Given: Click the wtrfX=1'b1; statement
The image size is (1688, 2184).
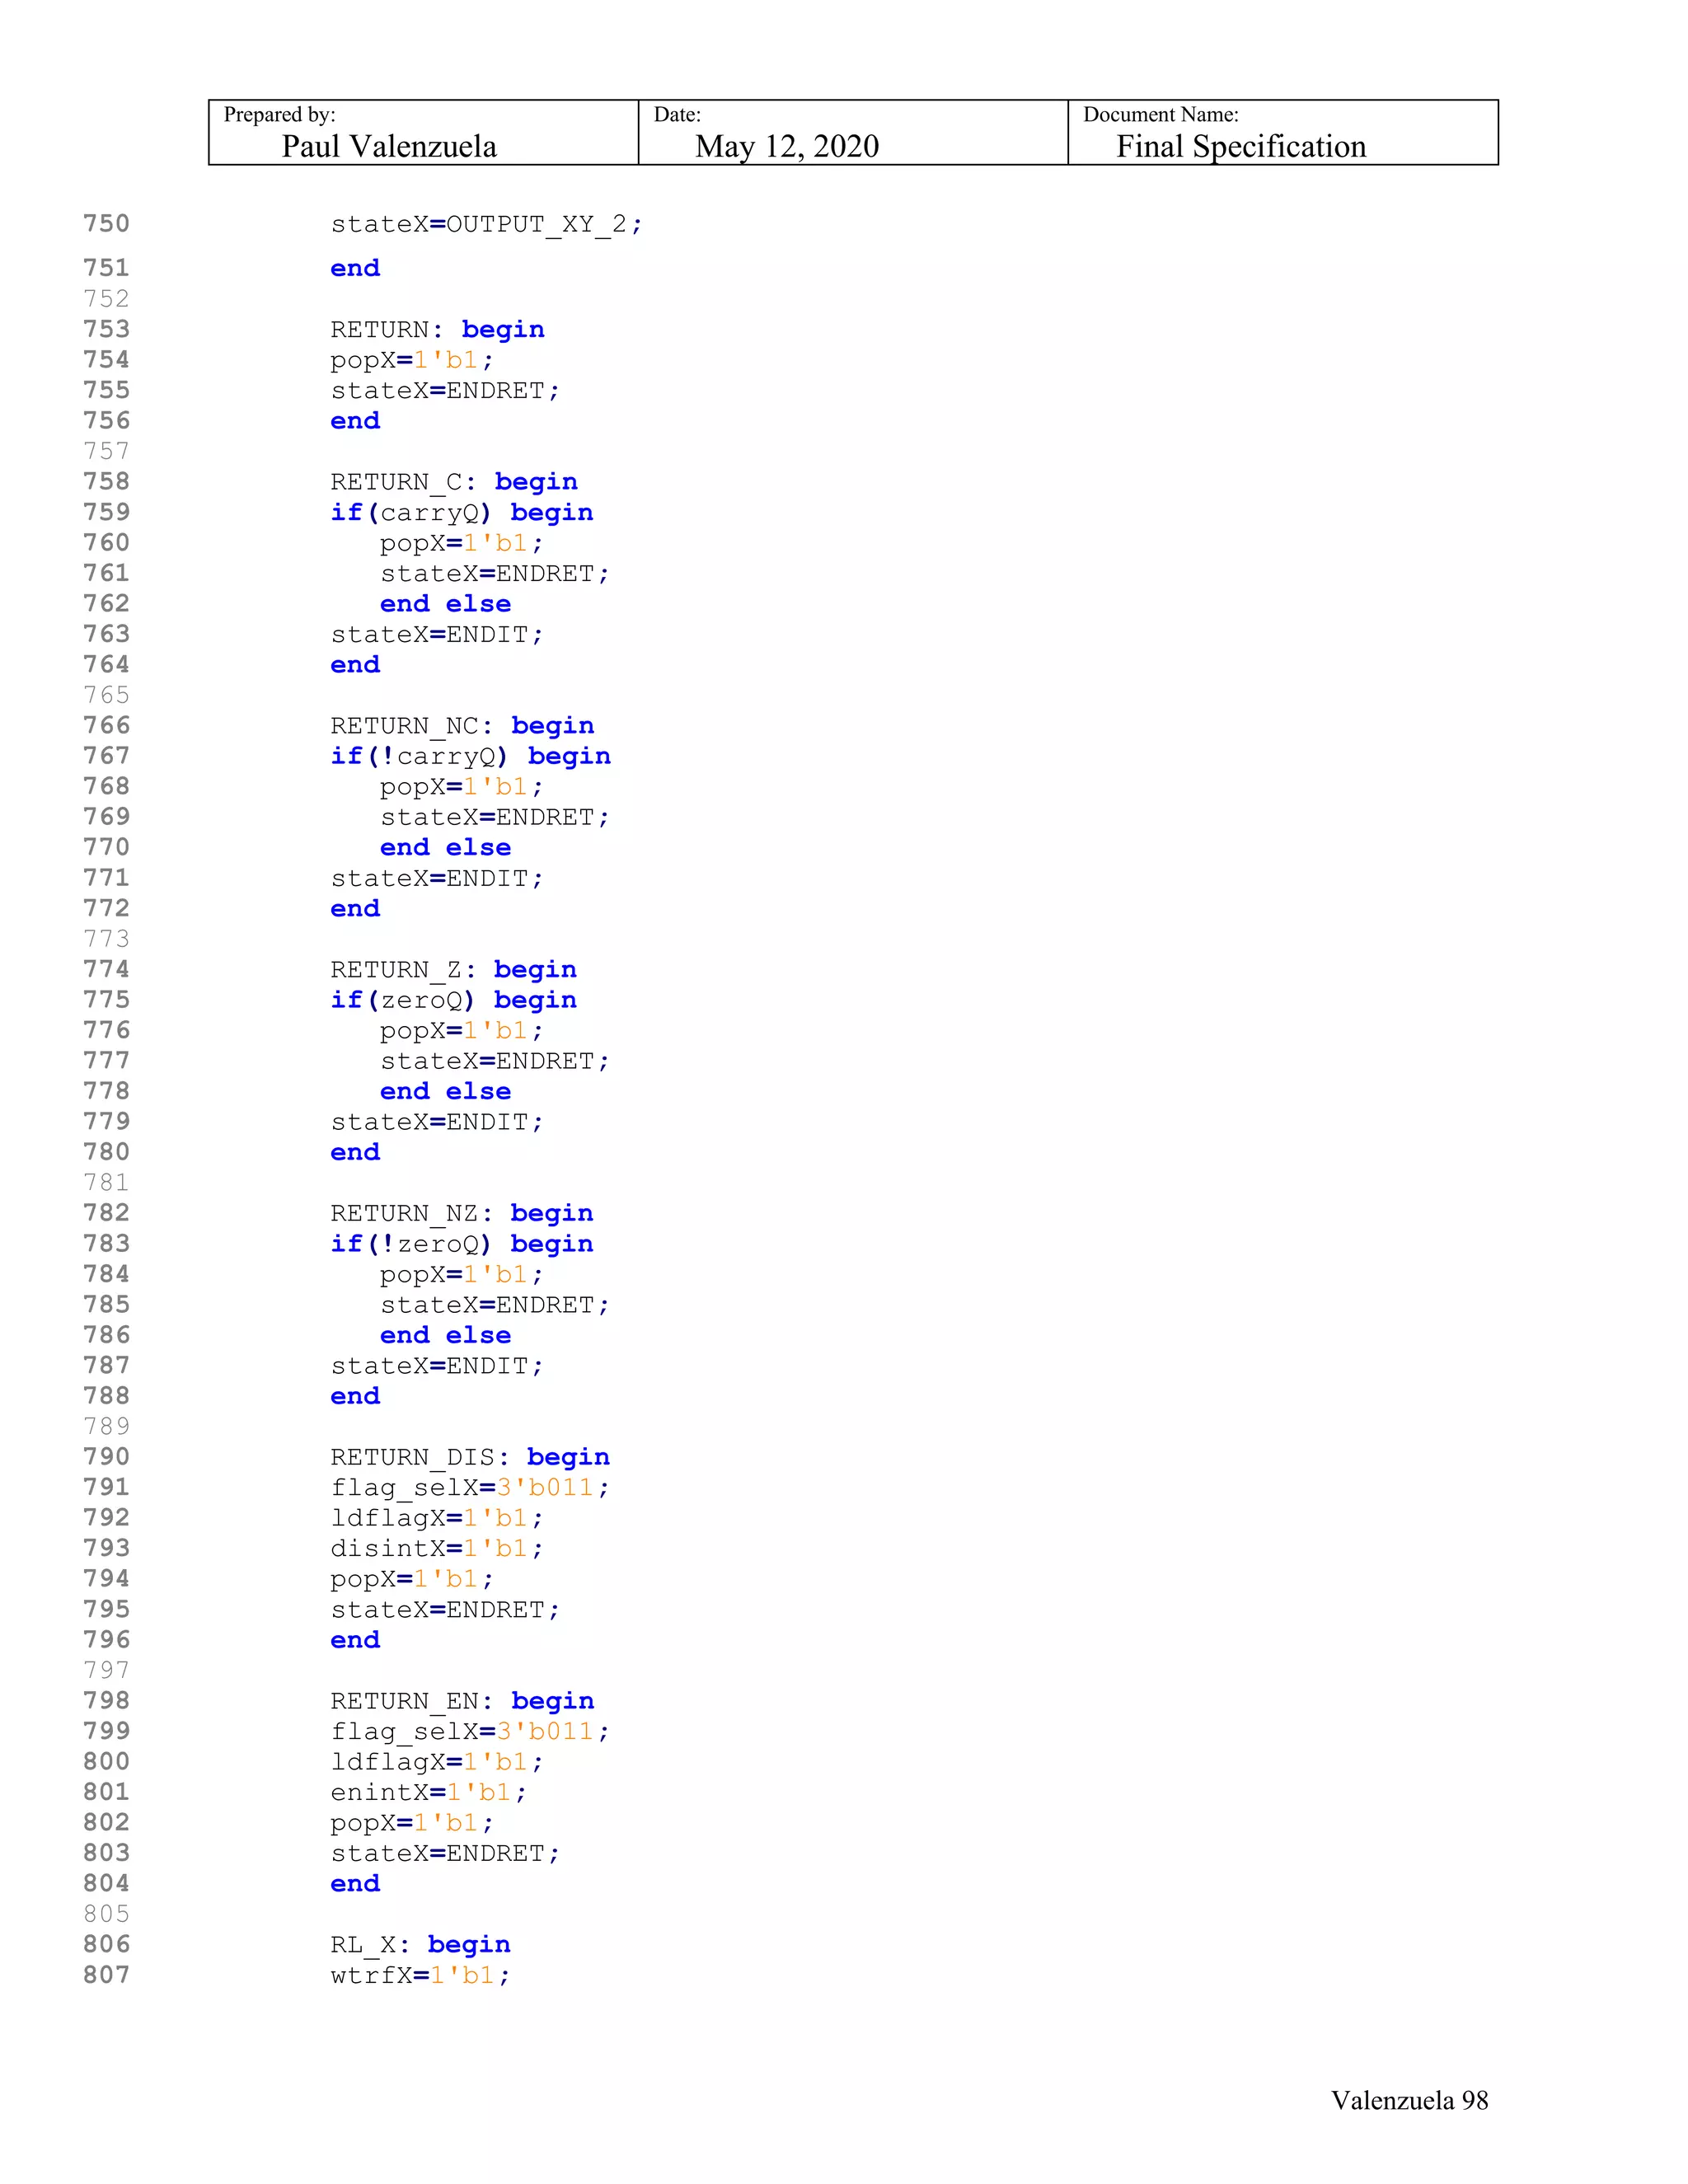Looking at the screenshot, I should (x=421, y=1975).
